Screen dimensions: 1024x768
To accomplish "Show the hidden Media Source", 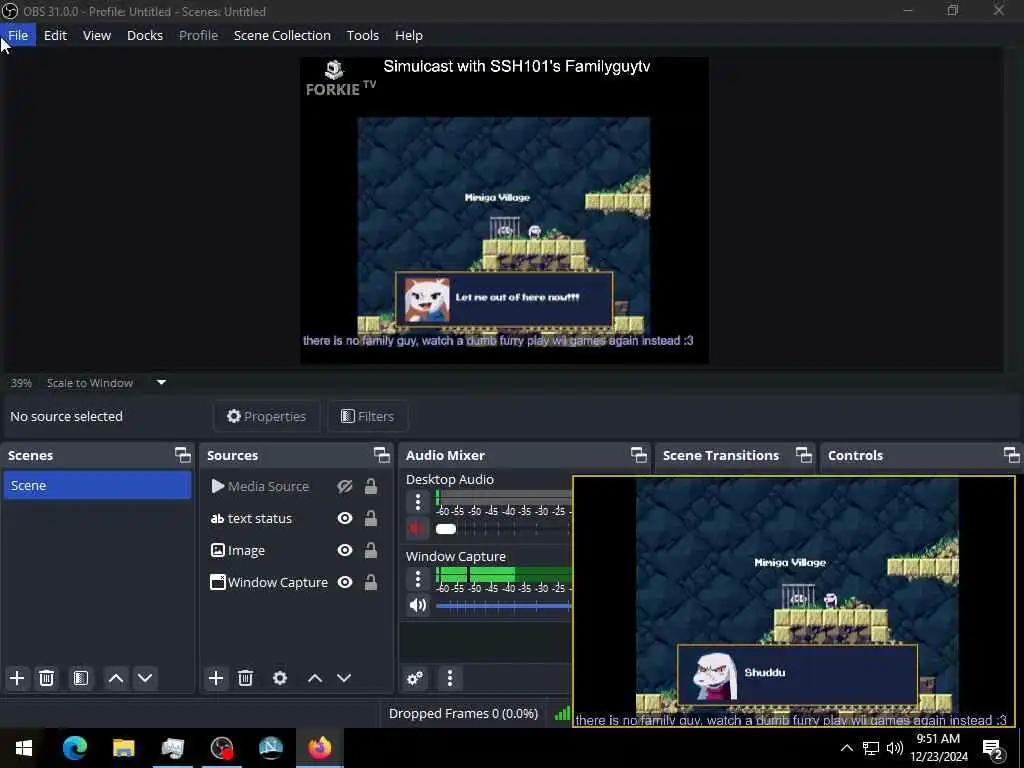I will 345,487.
